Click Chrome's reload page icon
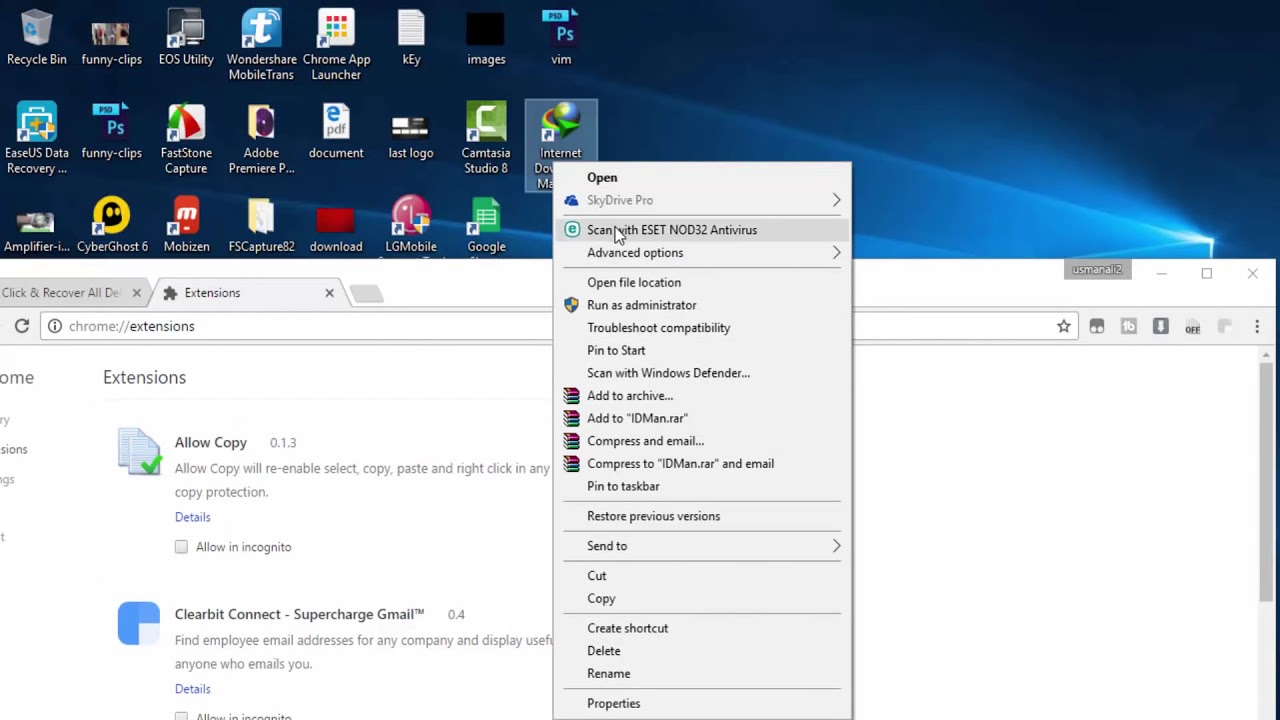Image resolution: width=1280 pixels, height=720 pixels. pyautogui.click(x=21, y=326)
